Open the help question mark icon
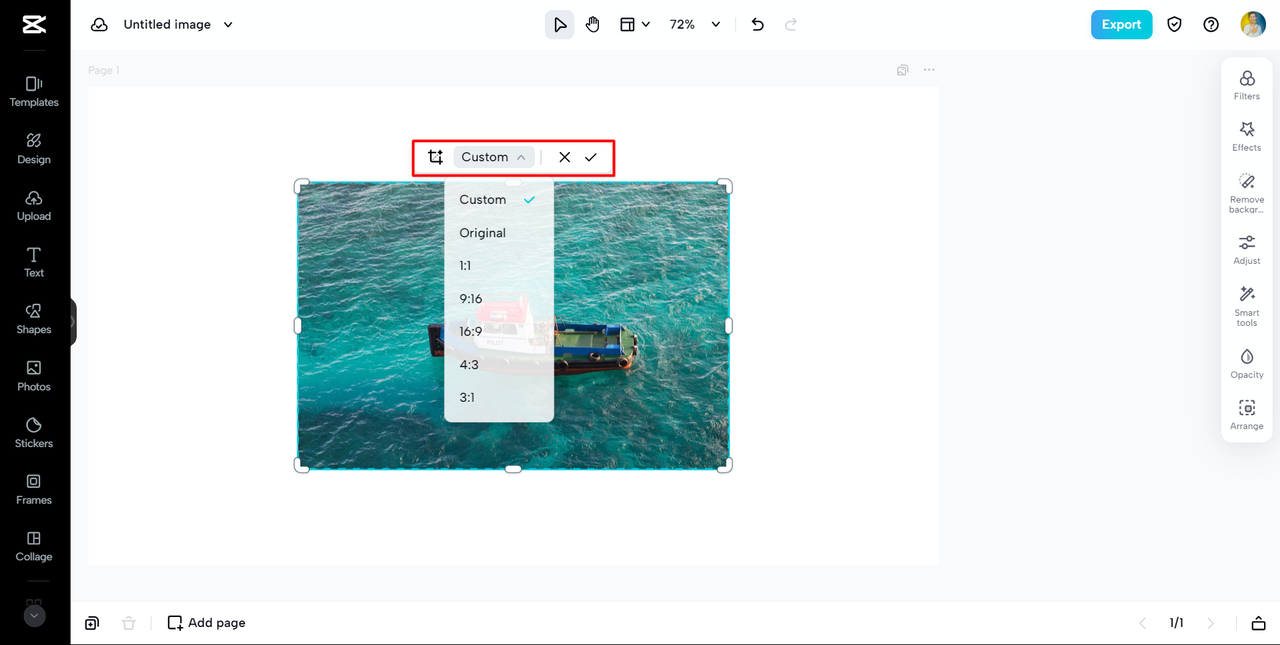 pos(1211,25)
